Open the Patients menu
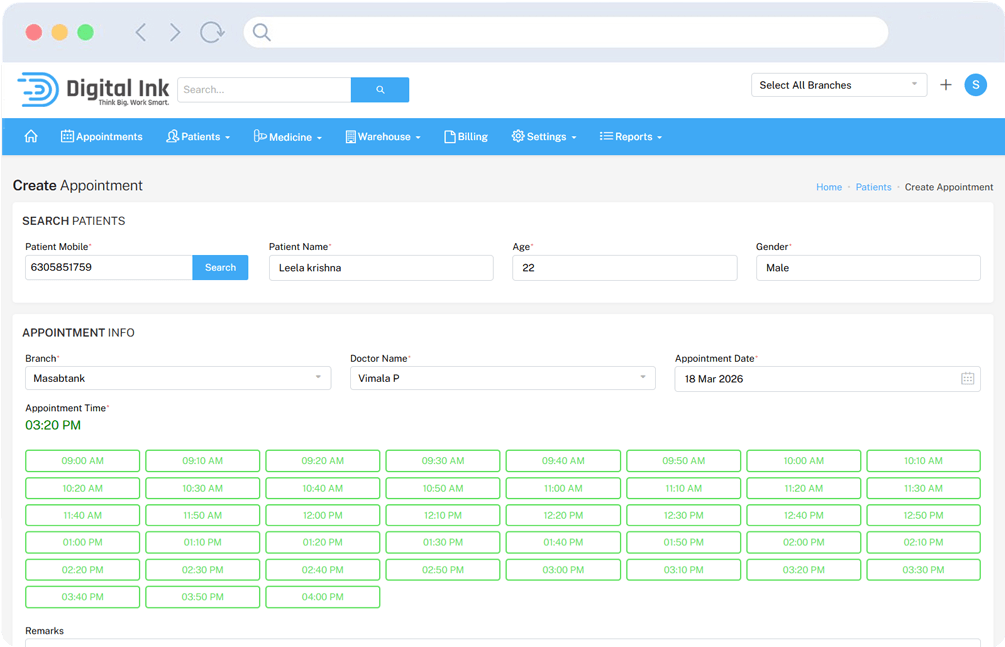1005x647 pixels. [x=198, y=137]
